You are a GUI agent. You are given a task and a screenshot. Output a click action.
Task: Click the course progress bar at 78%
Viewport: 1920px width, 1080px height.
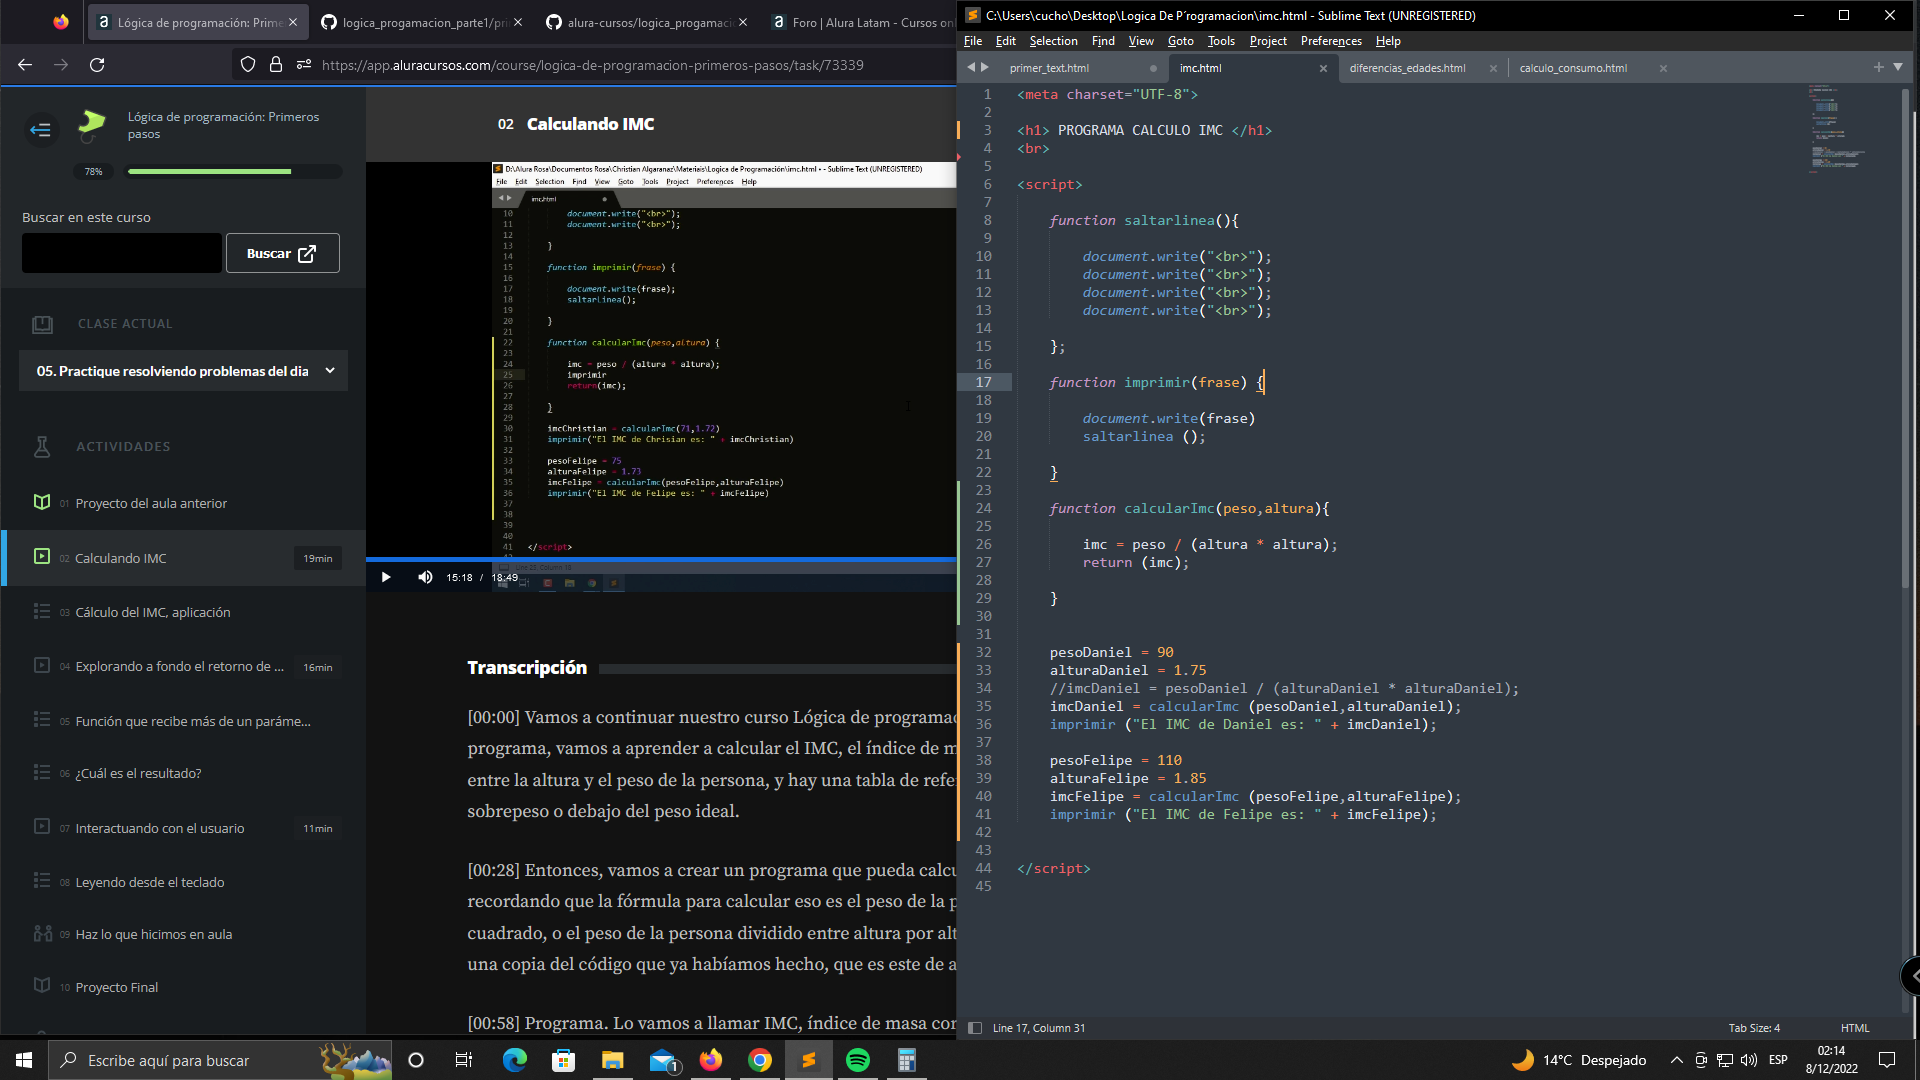(234, 172)
